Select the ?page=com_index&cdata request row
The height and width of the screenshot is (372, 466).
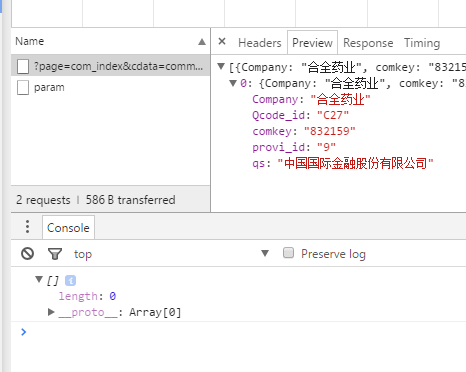click(111, 66)
